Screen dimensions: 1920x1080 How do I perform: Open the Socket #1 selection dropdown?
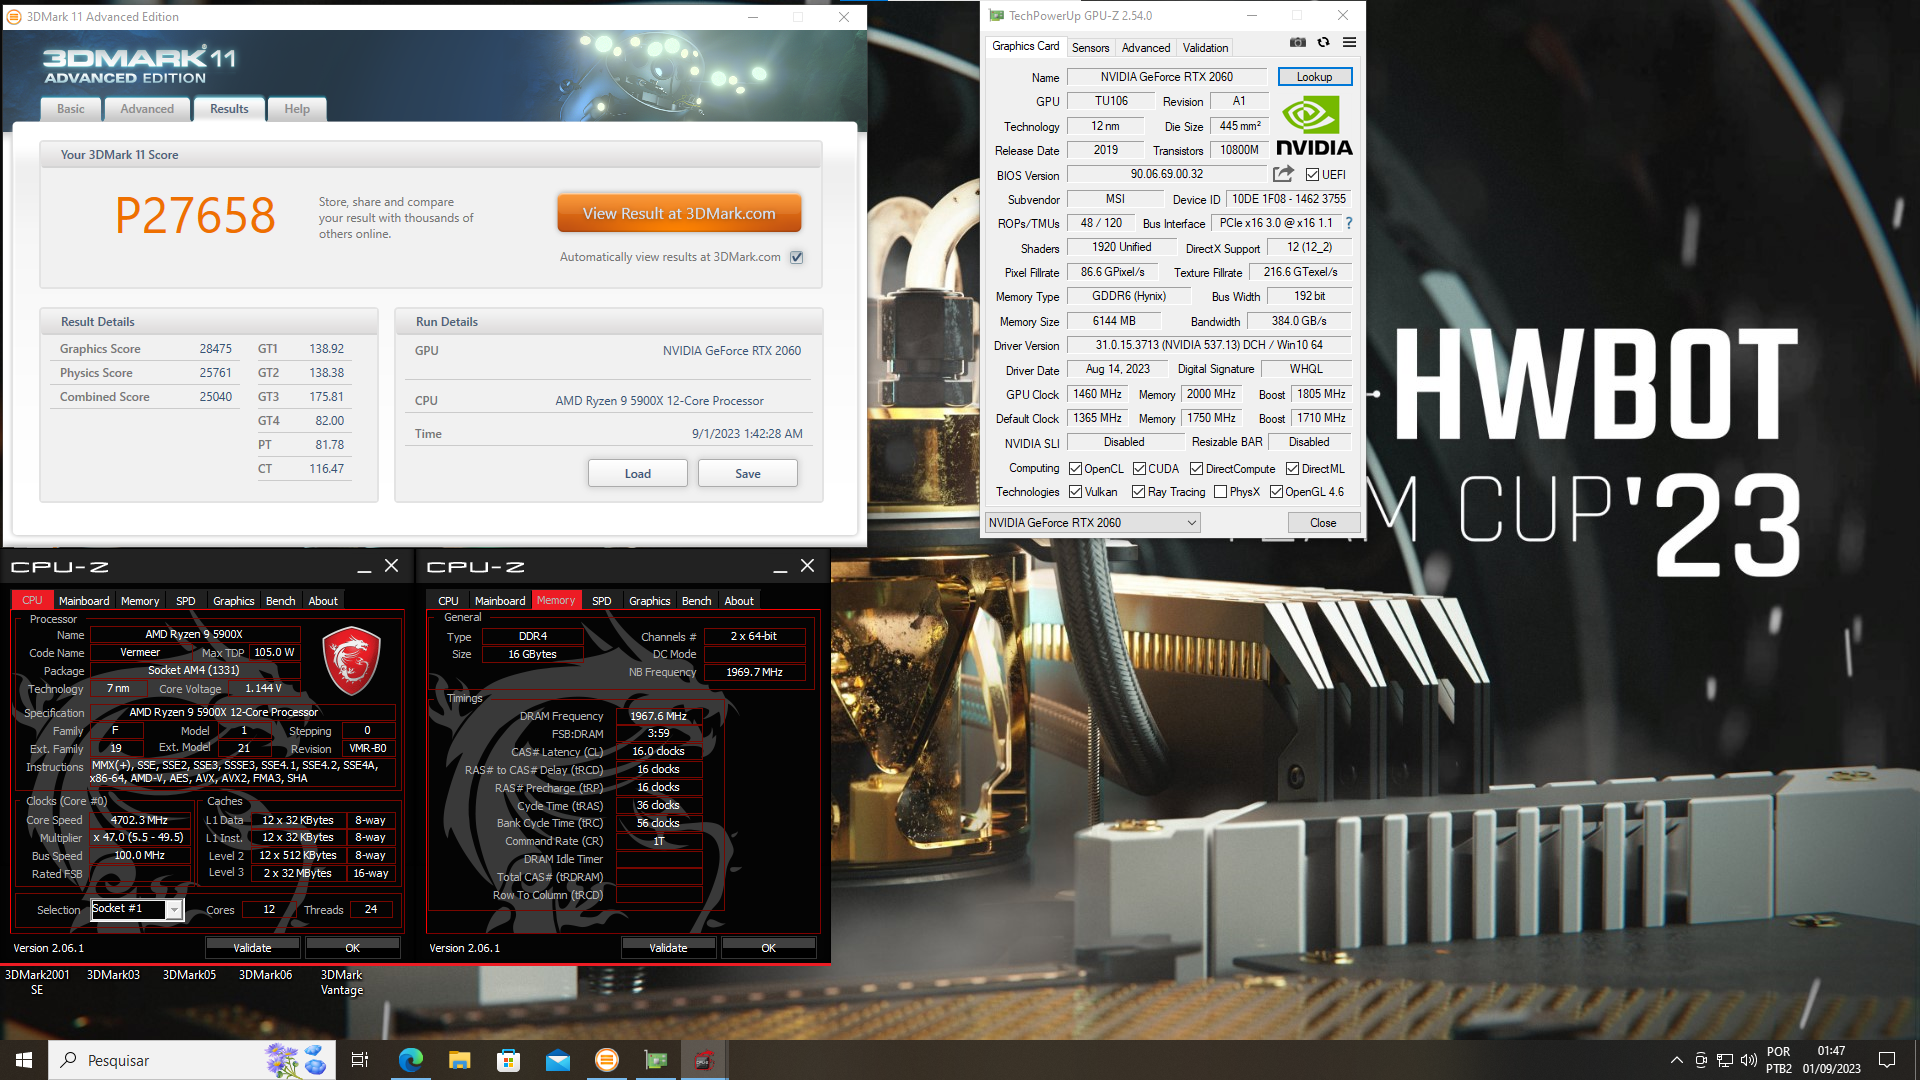tap(137, 909)
